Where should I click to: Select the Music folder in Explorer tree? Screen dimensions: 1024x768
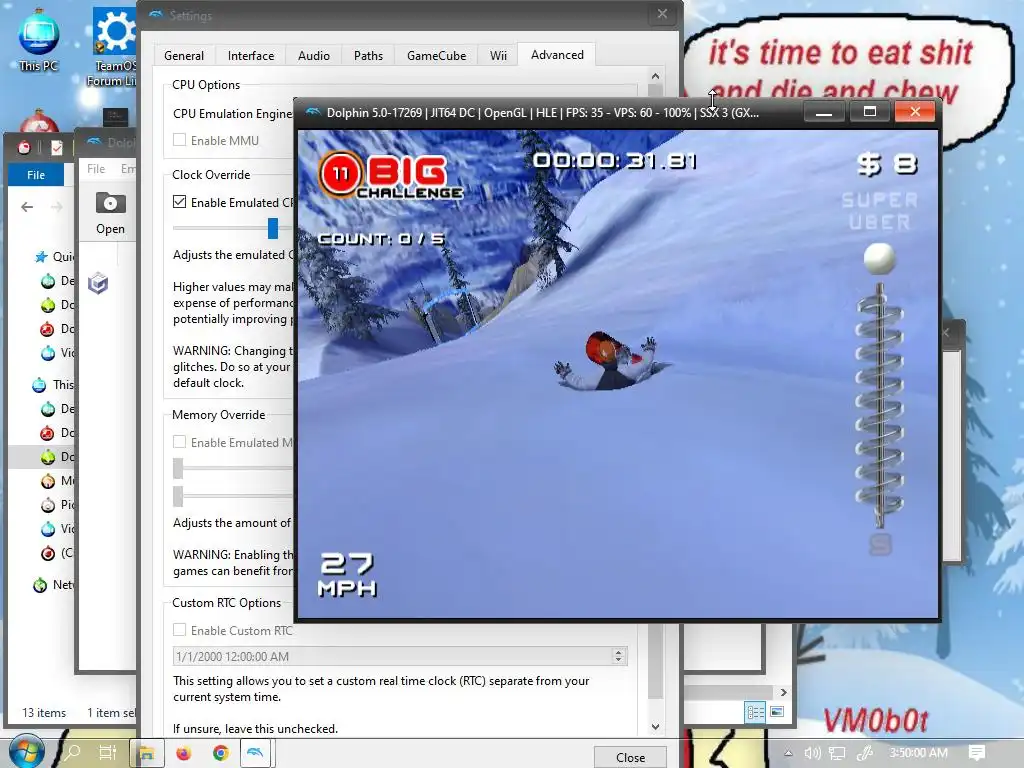point(57,481)
